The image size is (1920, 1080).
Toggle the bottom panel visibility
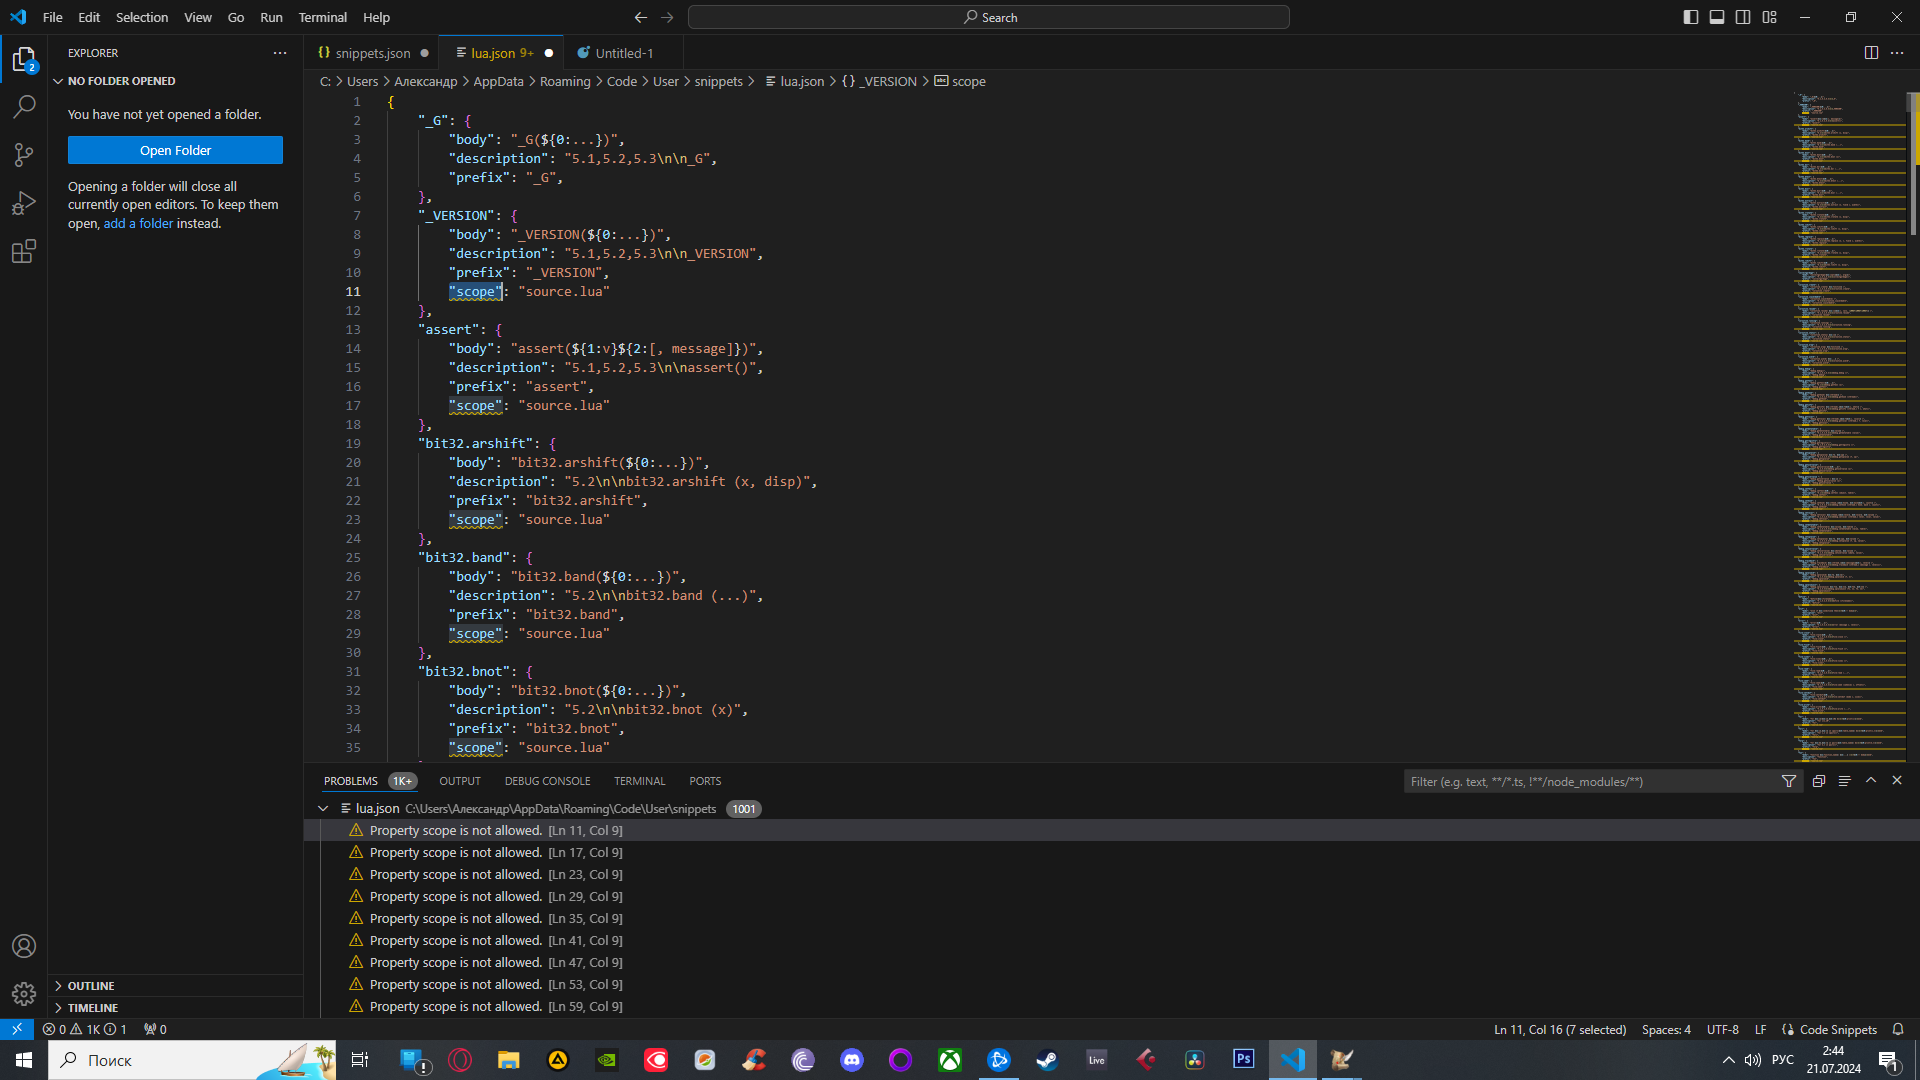[1717, 17]
